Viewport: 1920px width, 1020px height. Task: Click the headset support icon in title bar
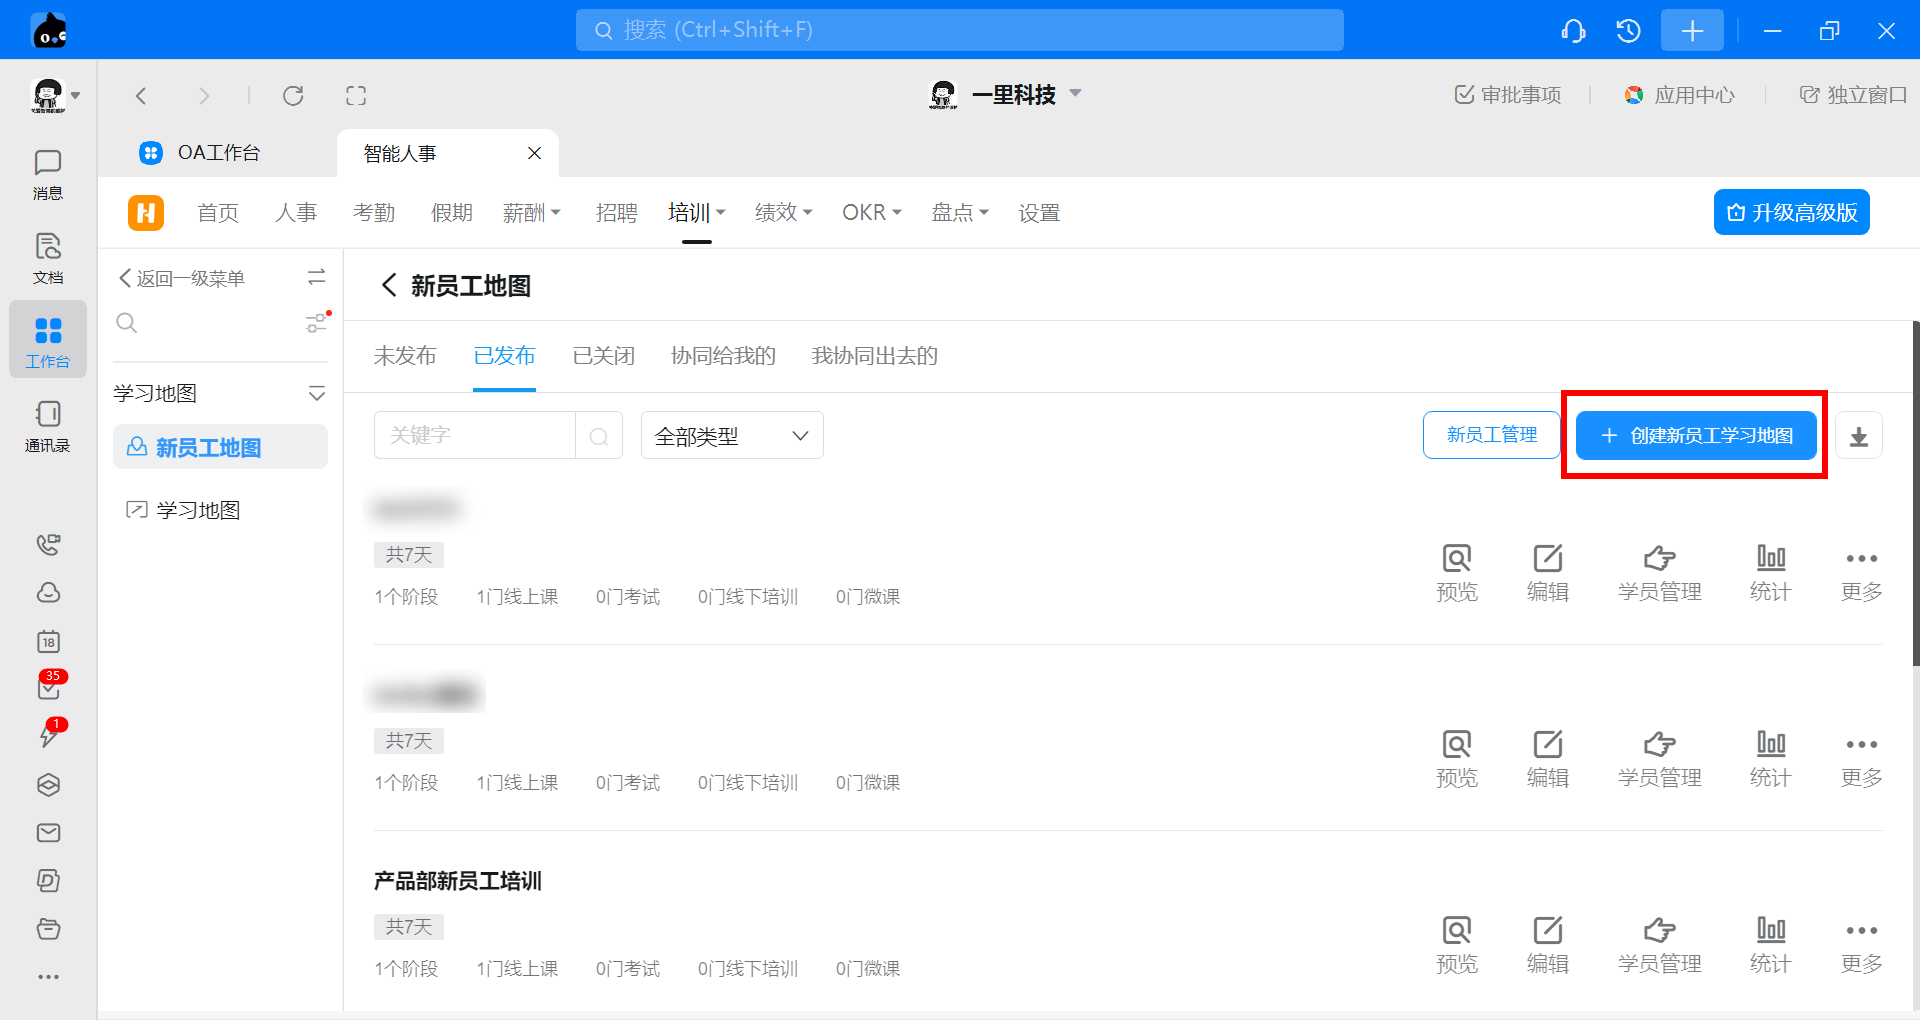click(1573, 31)
